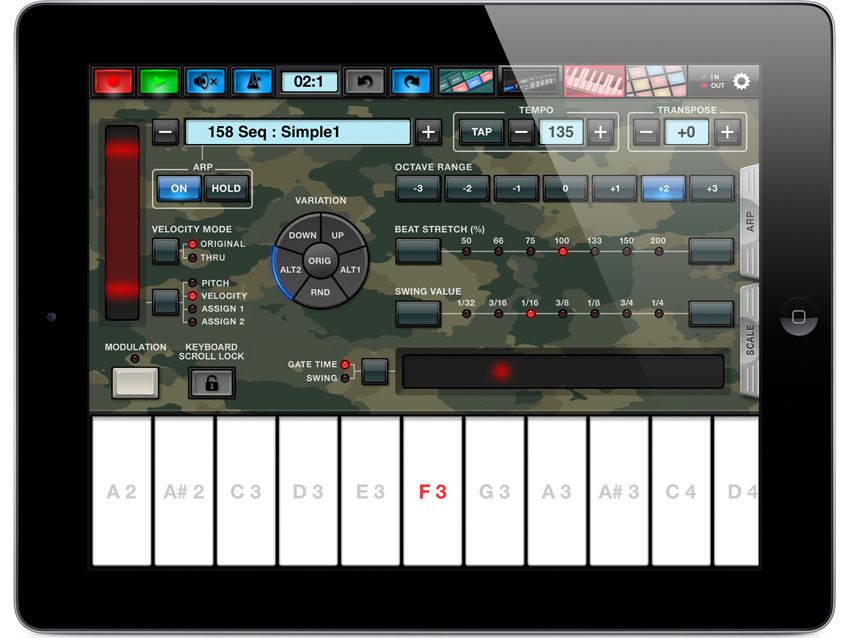This screenshot has height=638, width=850.
Task: Open the settings gear
Action: tap(739, 82)
